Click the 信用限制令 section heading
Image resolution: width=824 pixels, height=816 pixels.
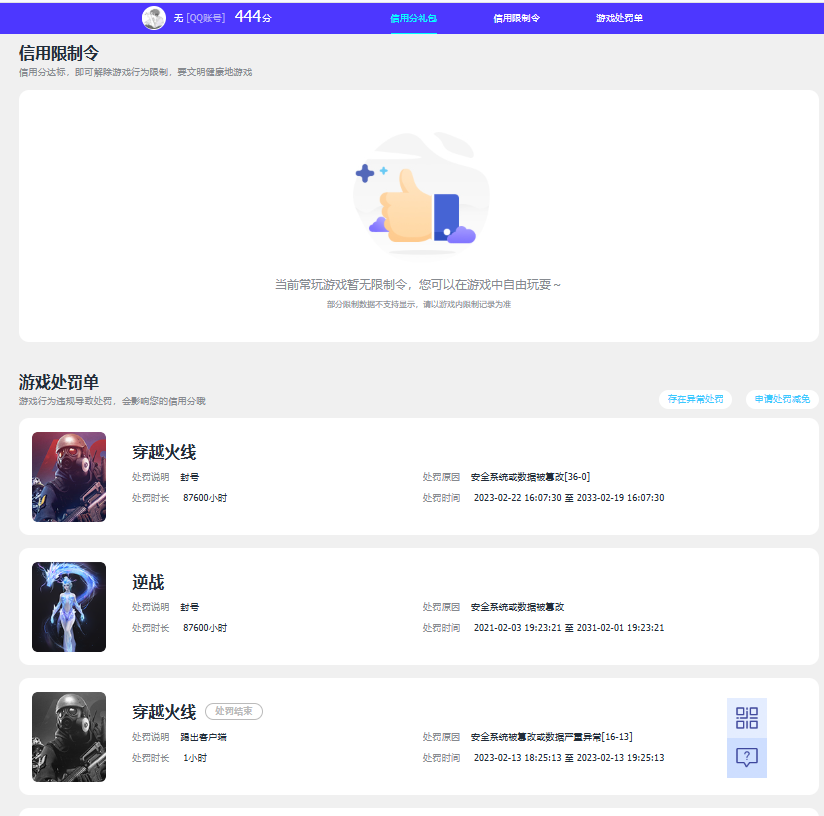tap(59, 53)
